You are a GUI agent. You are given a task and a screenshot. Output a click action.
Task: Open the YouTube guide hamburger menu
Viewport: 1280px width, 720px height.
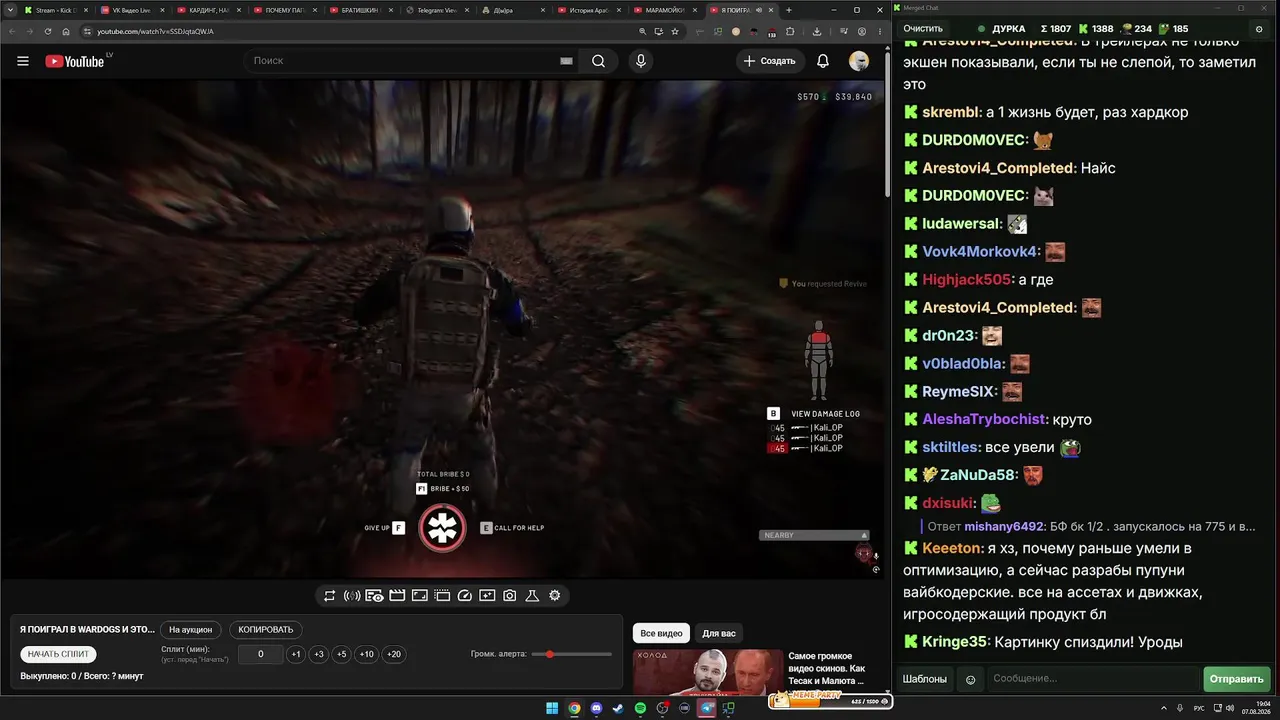(23, 61)
